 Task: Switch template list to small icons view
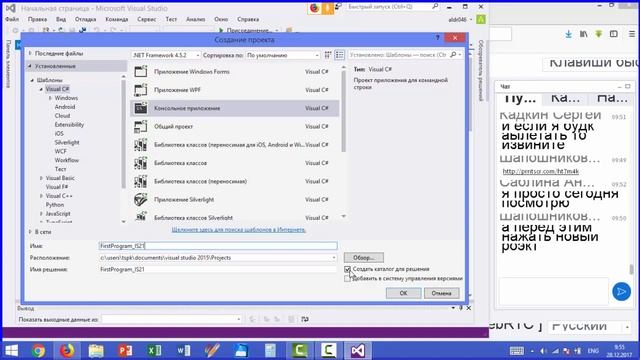pos(328,55)
